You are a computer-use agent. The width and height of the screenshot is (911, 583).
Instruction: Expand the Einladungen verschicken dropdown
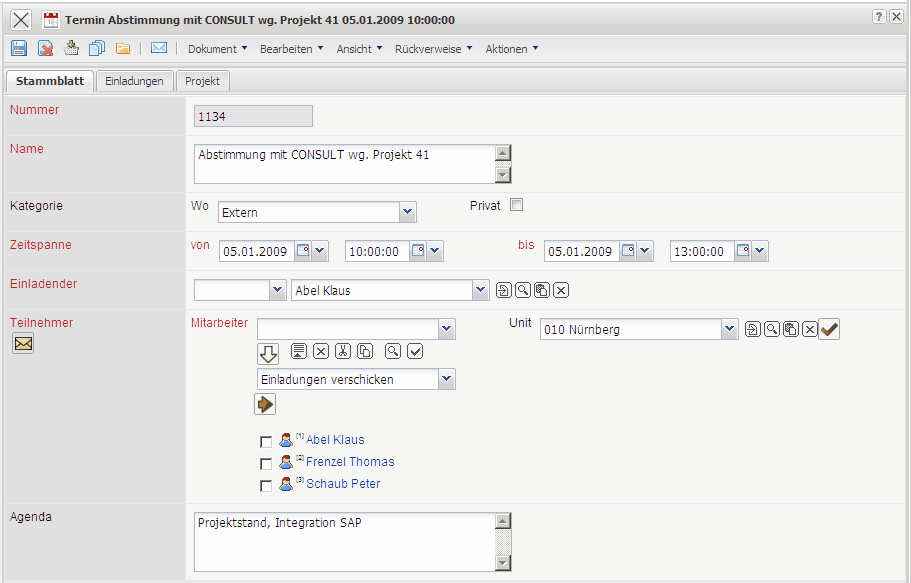[447, 379]
